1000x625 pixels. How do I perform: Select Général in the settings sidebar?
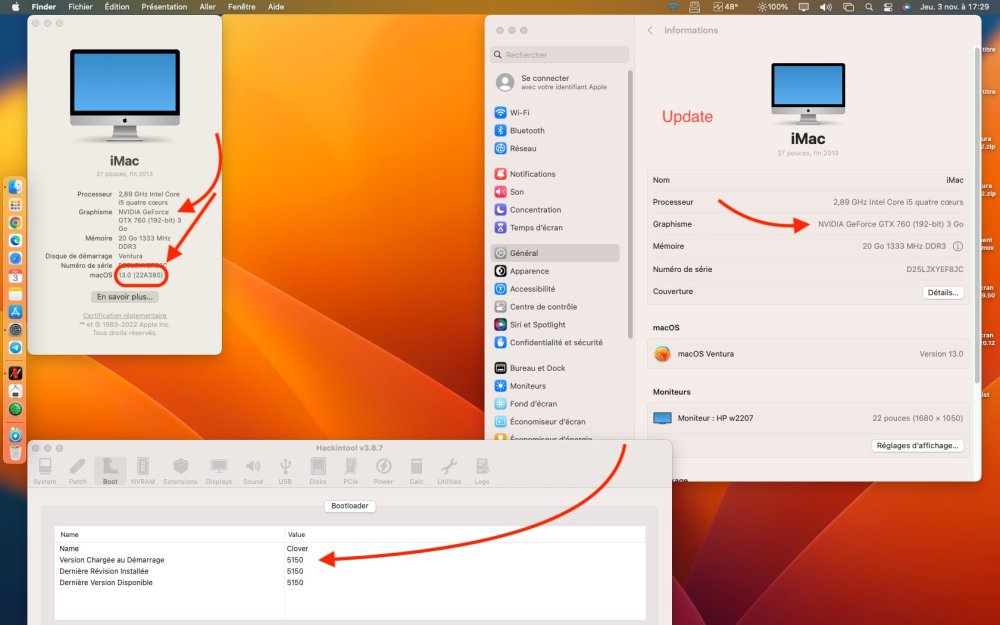click(555, 253)
